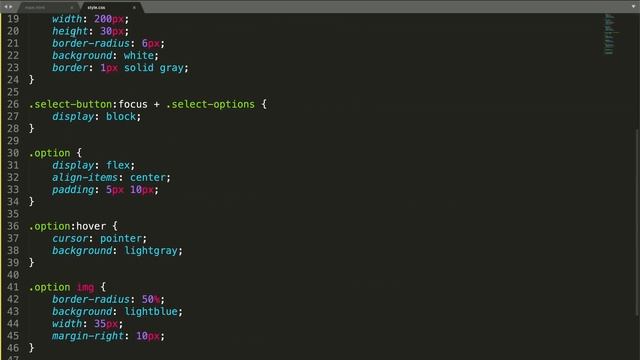This screenshot has height=360, width=640.
Task: Click the closing brace on line 46
Action: pyautogui.click(x=31, y=348)
